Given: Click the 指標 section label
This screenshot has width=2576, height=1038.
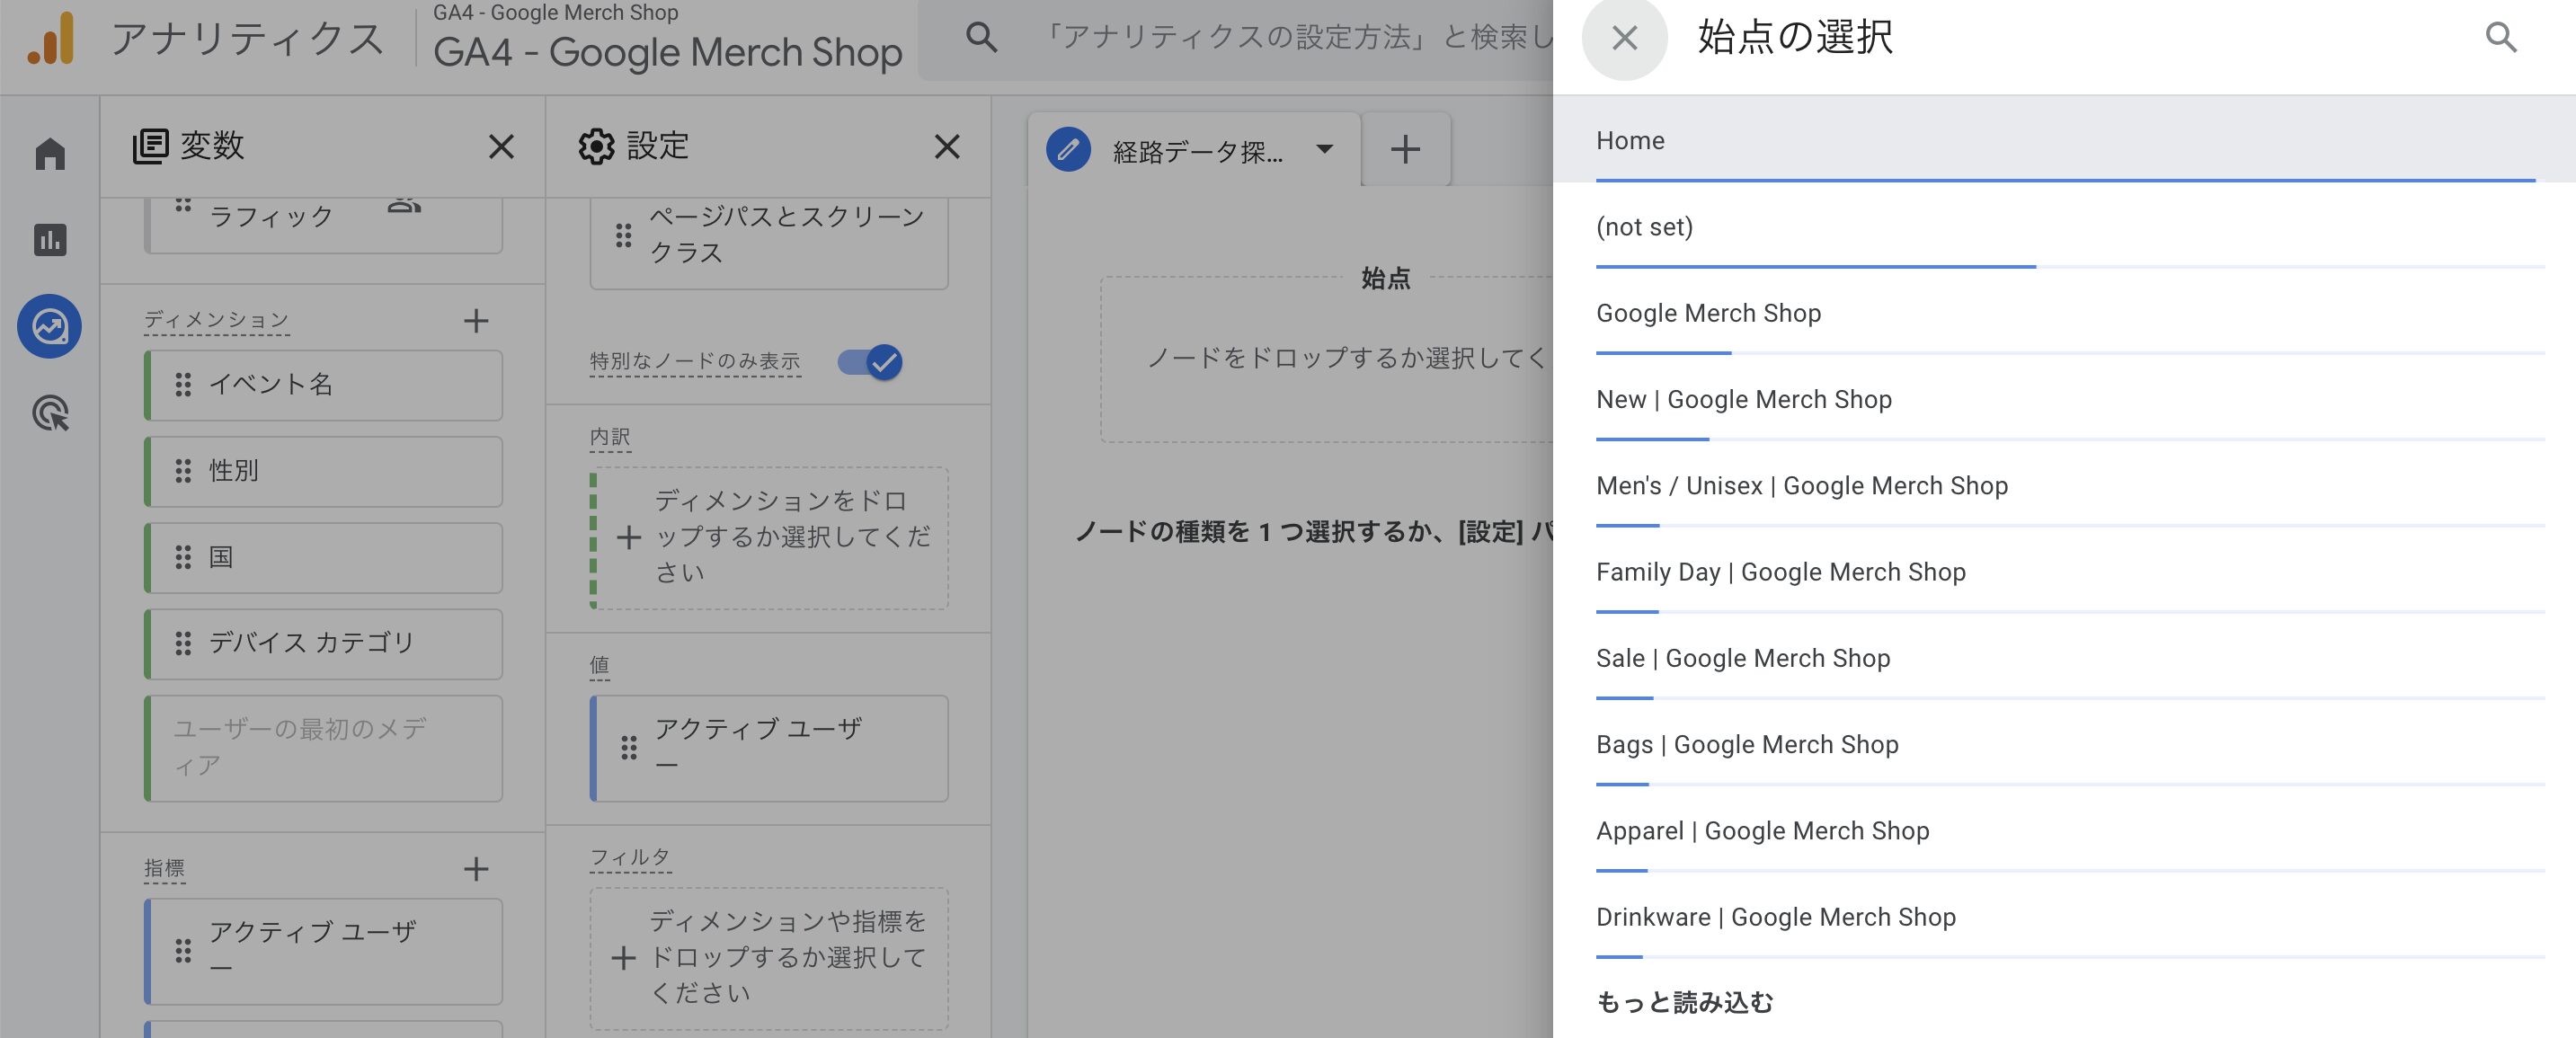Looking at the screenshot, I should coord(164,868).
